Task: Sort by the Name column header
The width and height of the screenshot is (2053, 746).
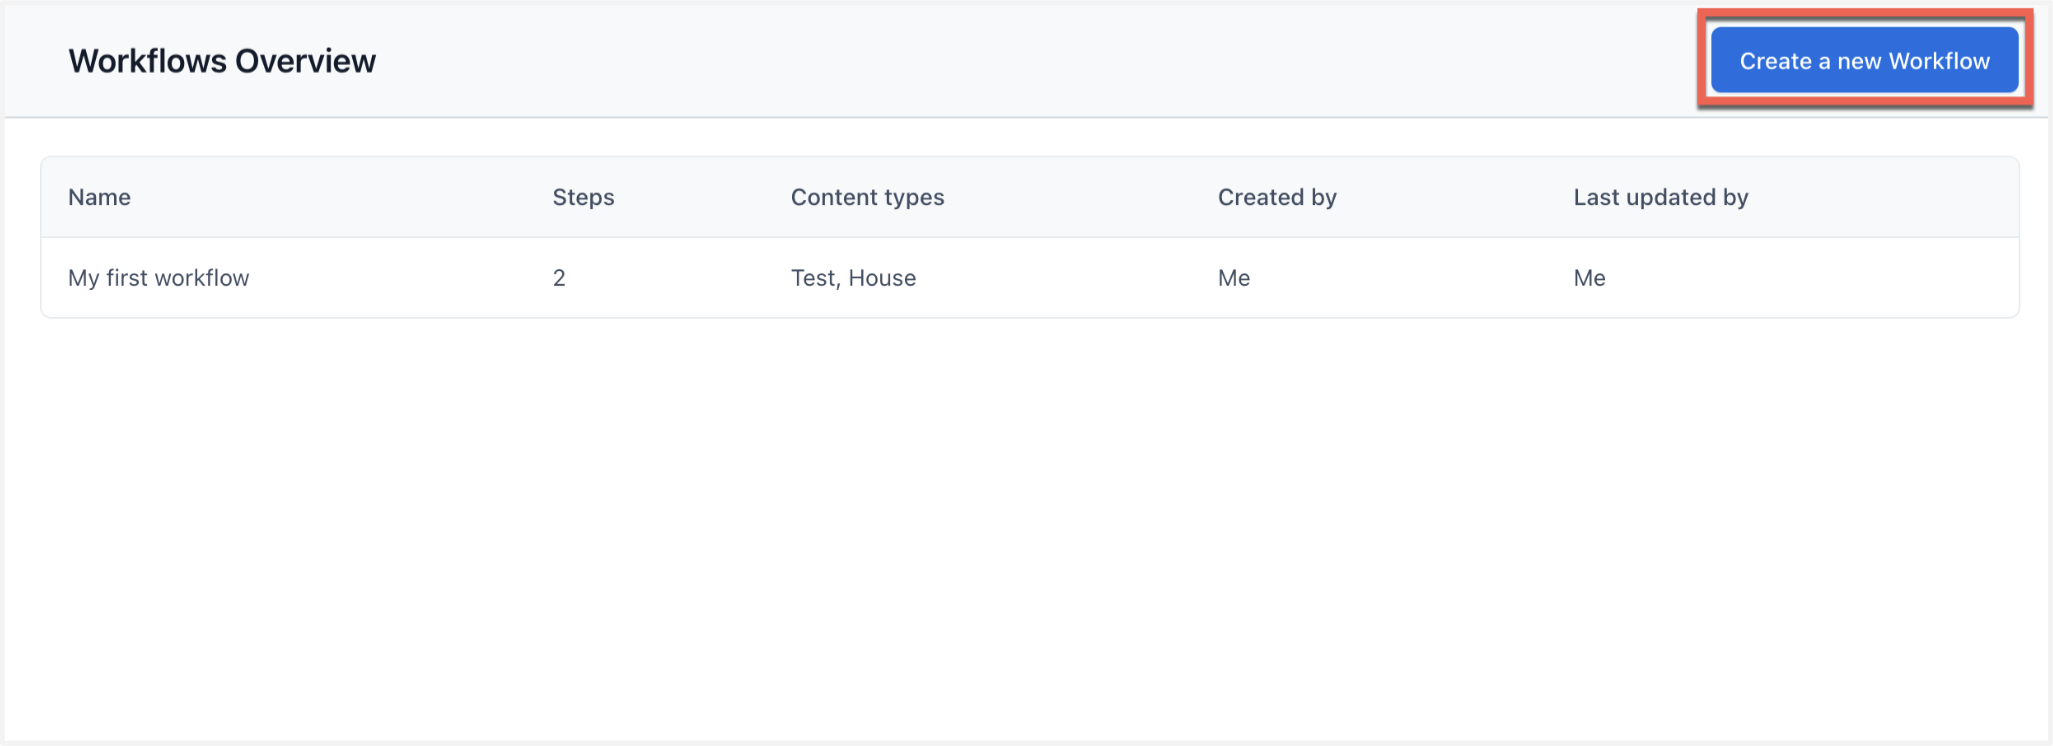Action: click(x=99, y=197)
